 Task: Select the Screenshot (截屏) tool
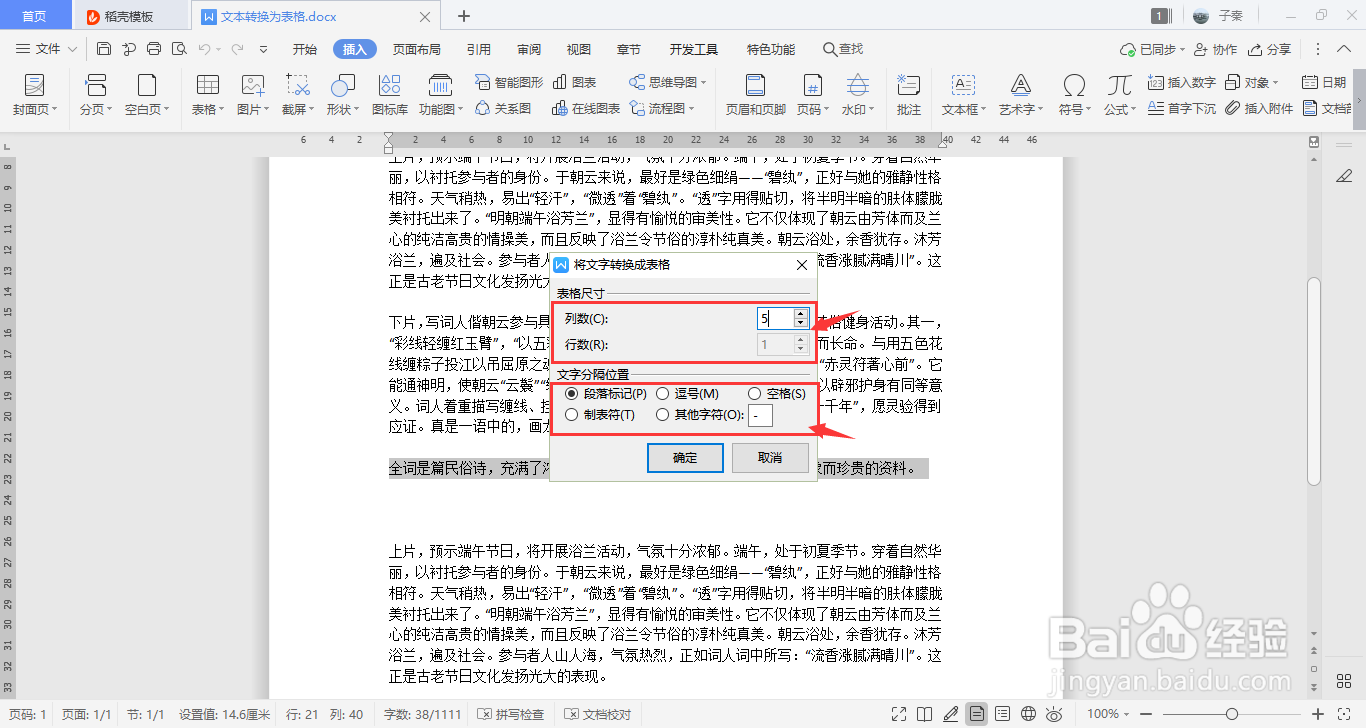298,95
